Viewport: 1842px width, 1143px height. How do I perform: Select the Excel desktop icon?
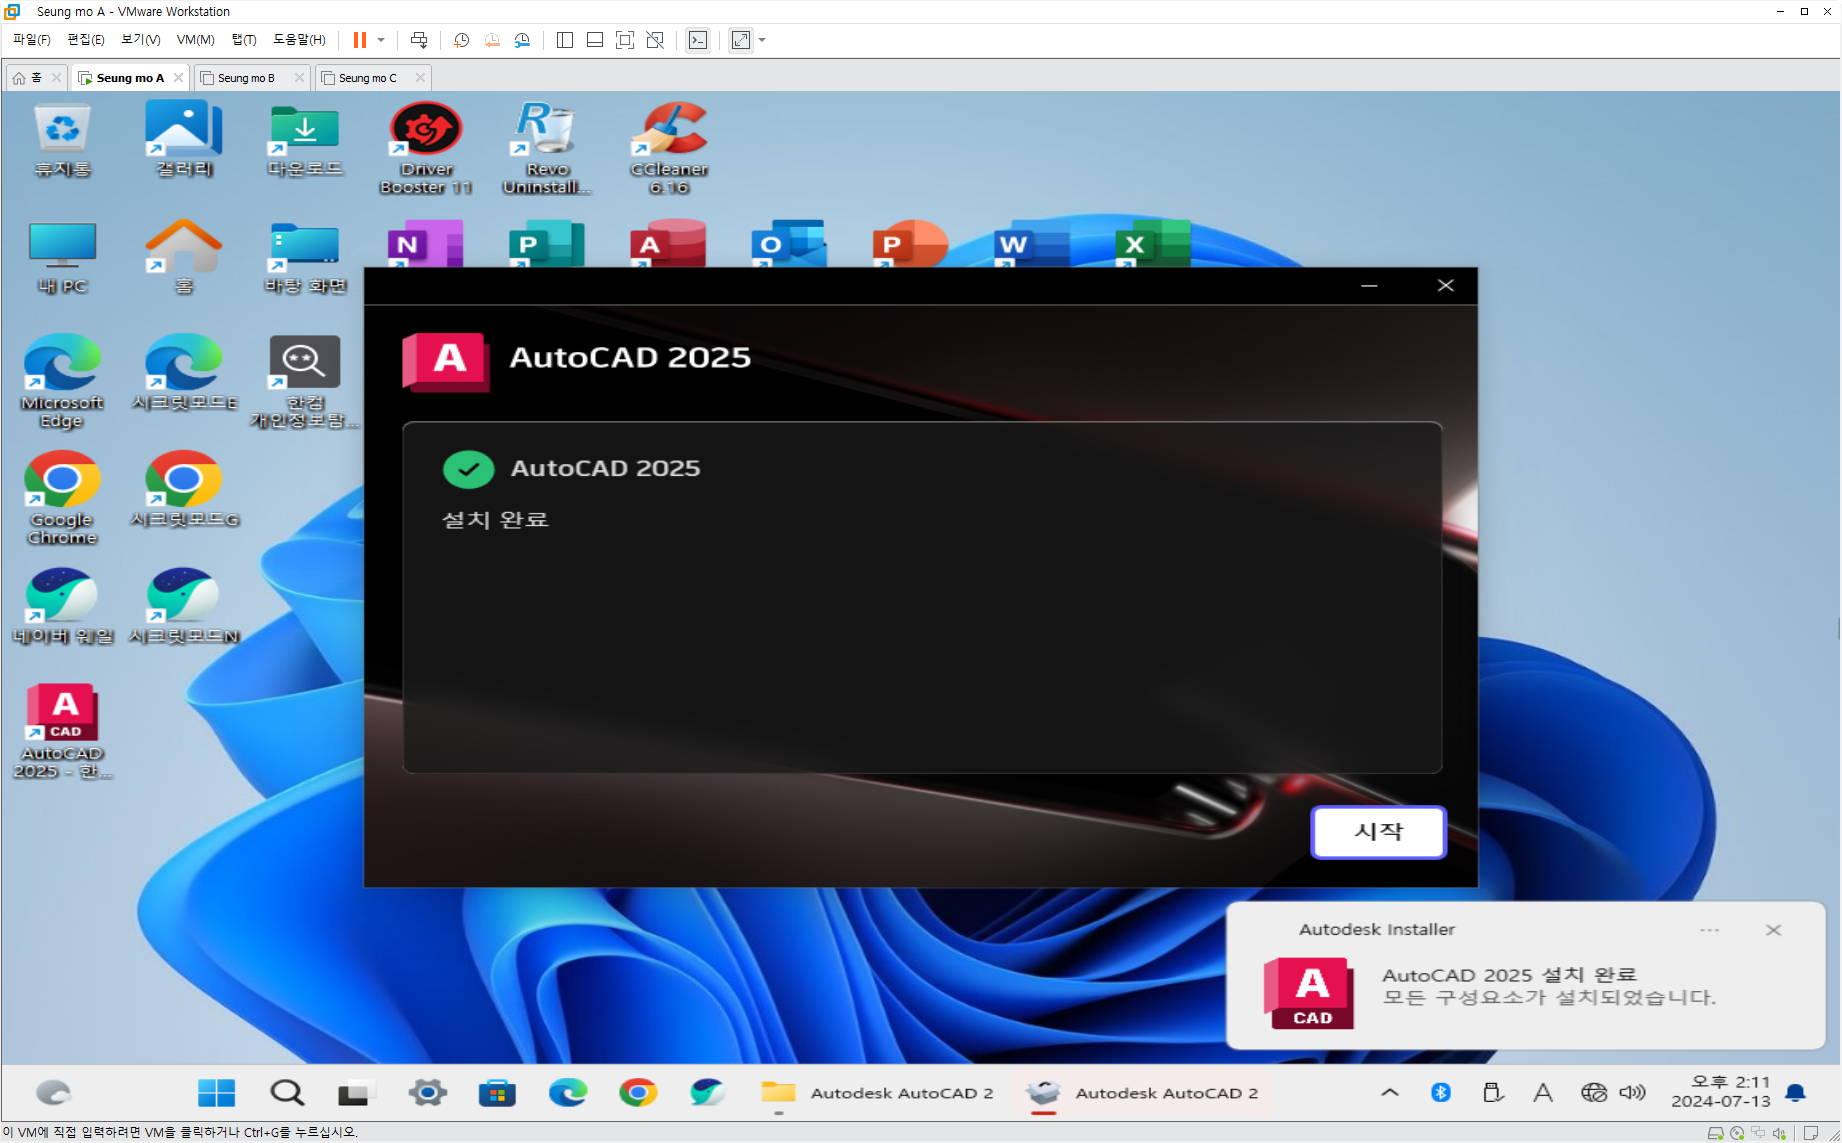point(1153,243)
